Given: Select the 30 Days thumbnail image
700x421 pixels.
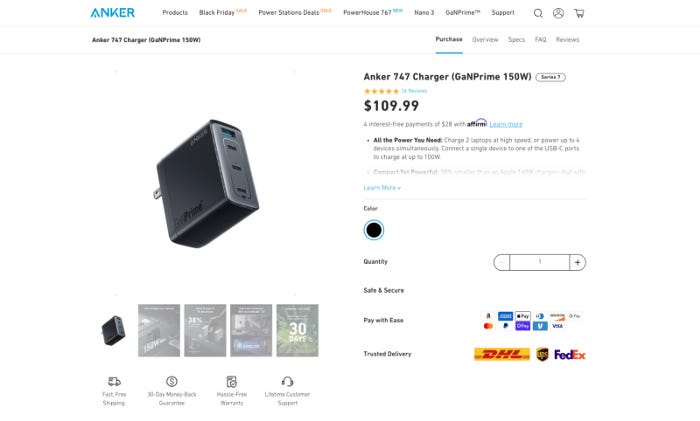Looking at the screenshot, I should point(297,330).
